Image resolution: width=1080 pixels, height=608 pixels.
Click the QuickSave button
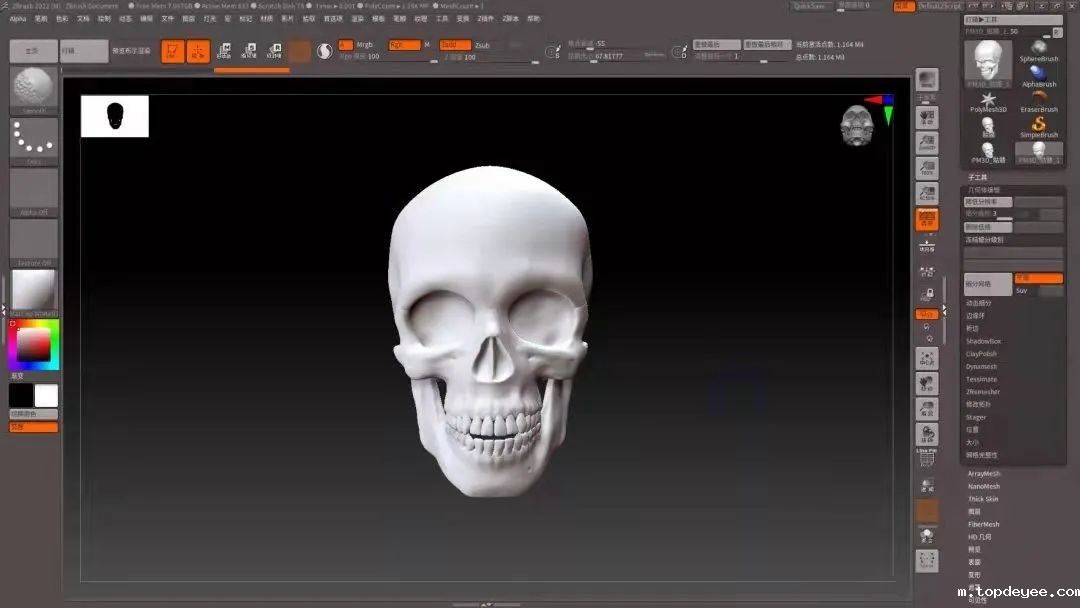pyautogui.click(x=809, y=6)
